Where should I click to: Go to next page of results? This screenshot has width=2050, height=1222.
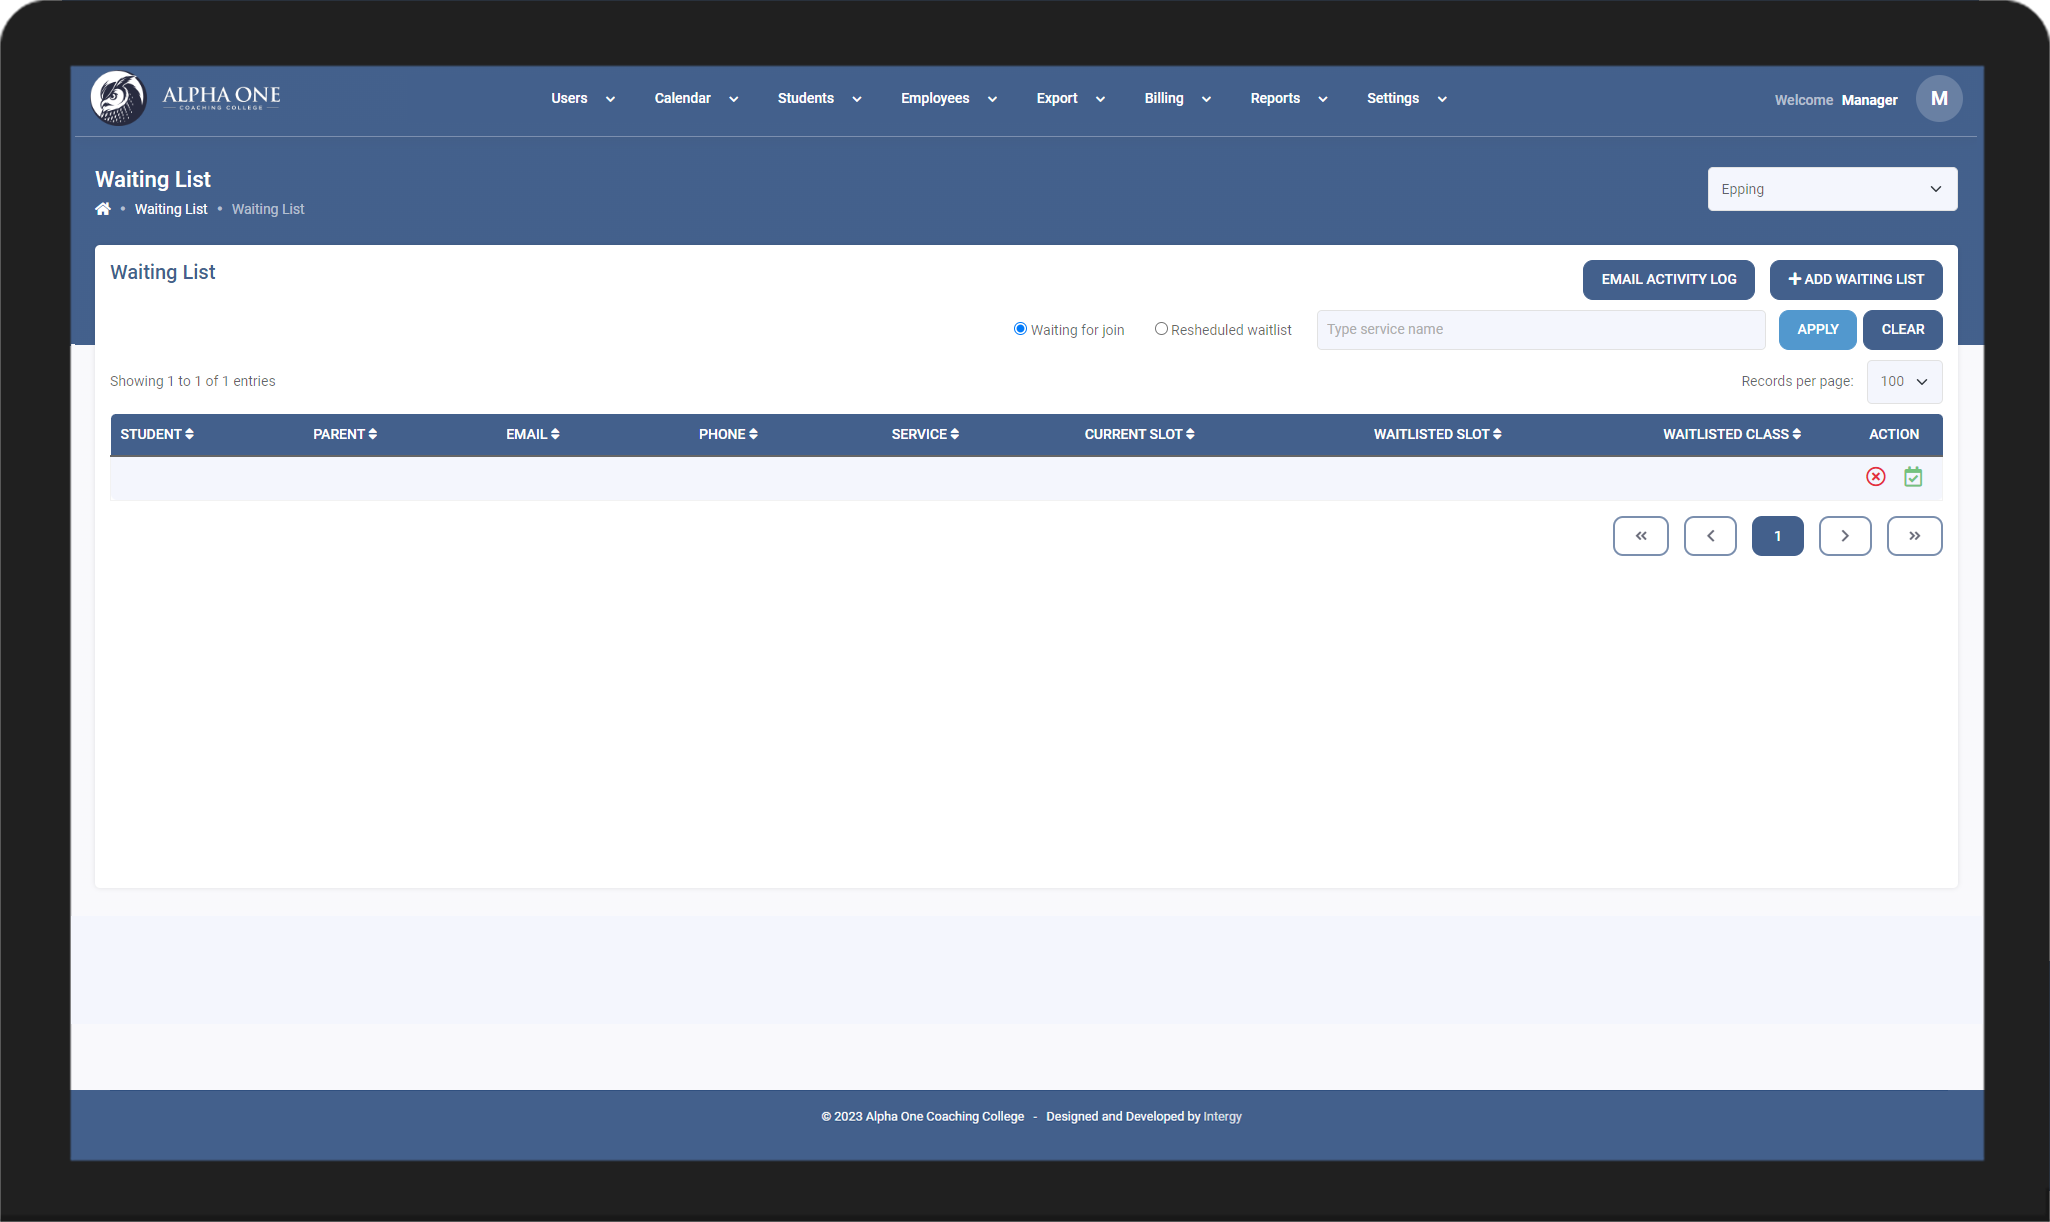[1845, 536]
